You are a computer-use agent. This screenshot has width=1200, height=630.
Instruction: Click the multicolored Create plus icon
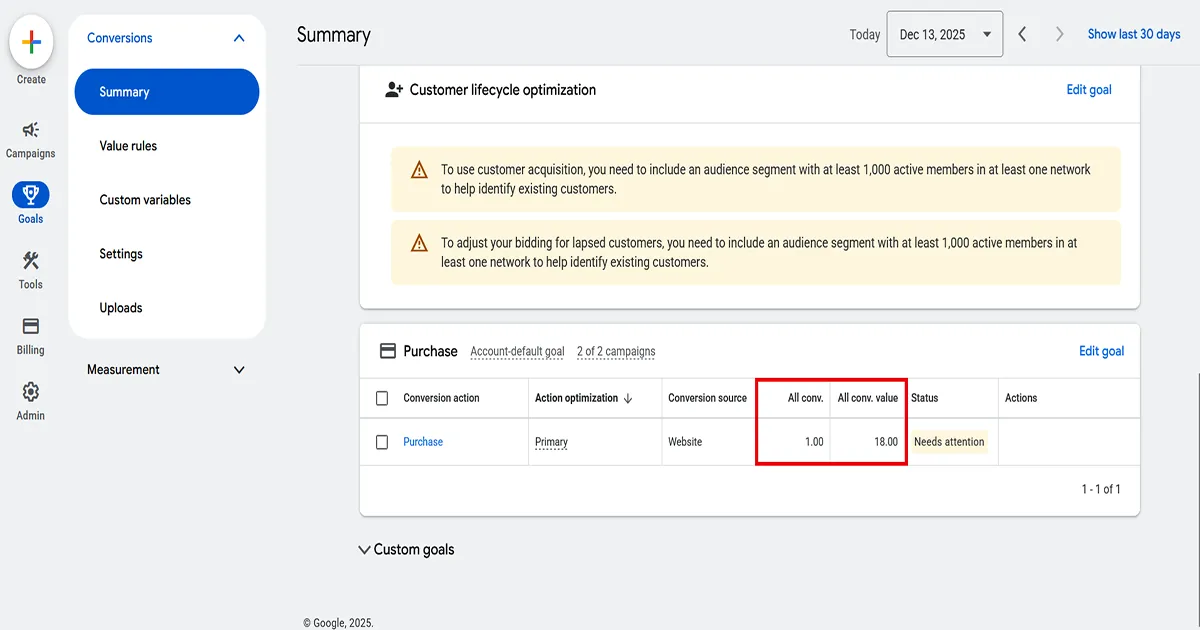coord(31,43)
